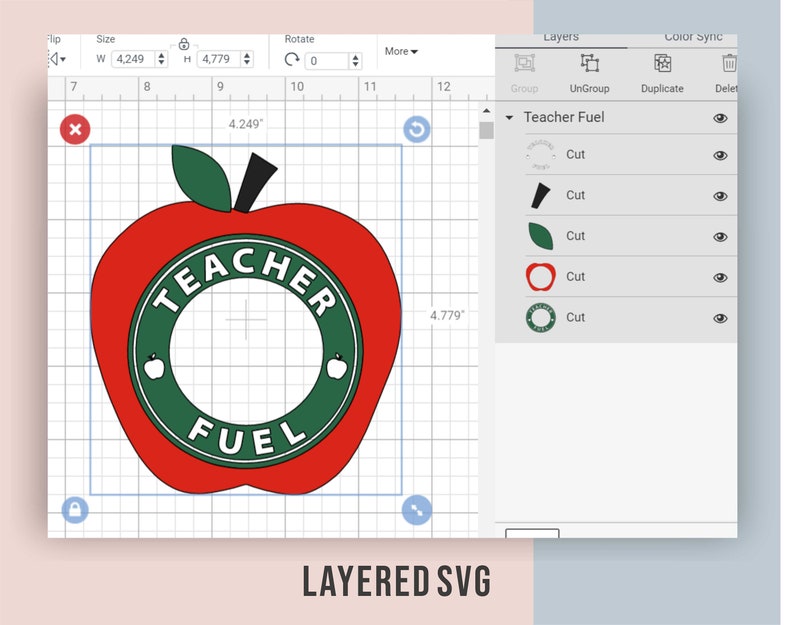Click the height input field showing 4,779

click(x=219, y=59)
